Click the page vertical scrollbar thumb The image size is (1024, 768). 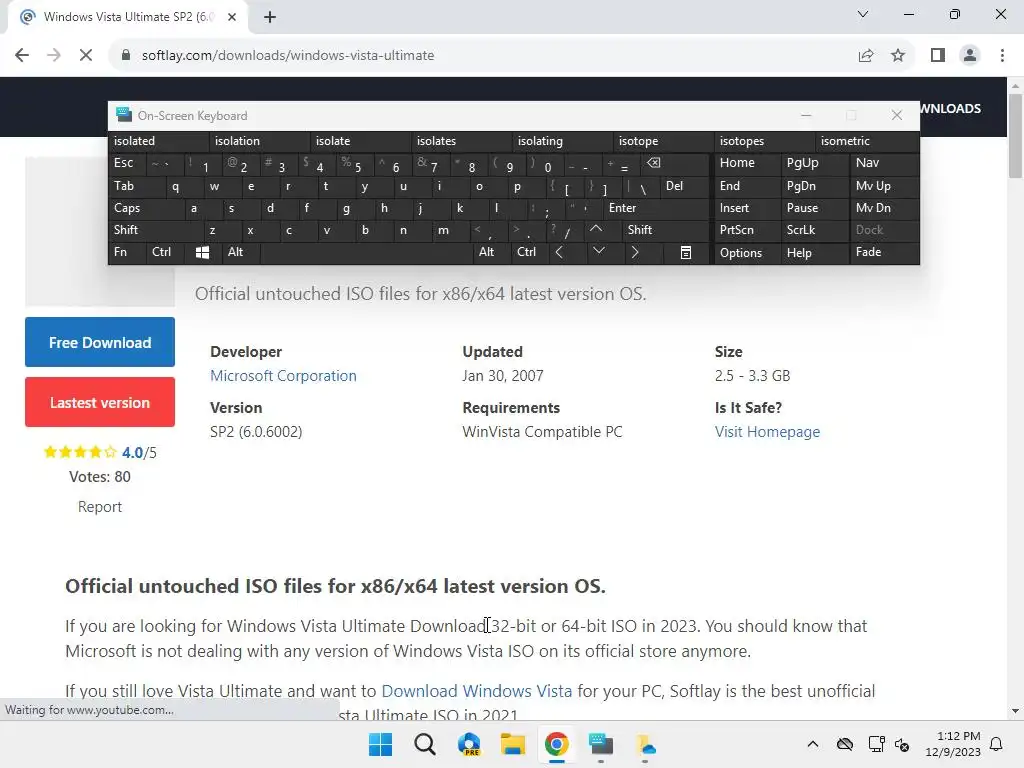click(x=1015, y=135)
